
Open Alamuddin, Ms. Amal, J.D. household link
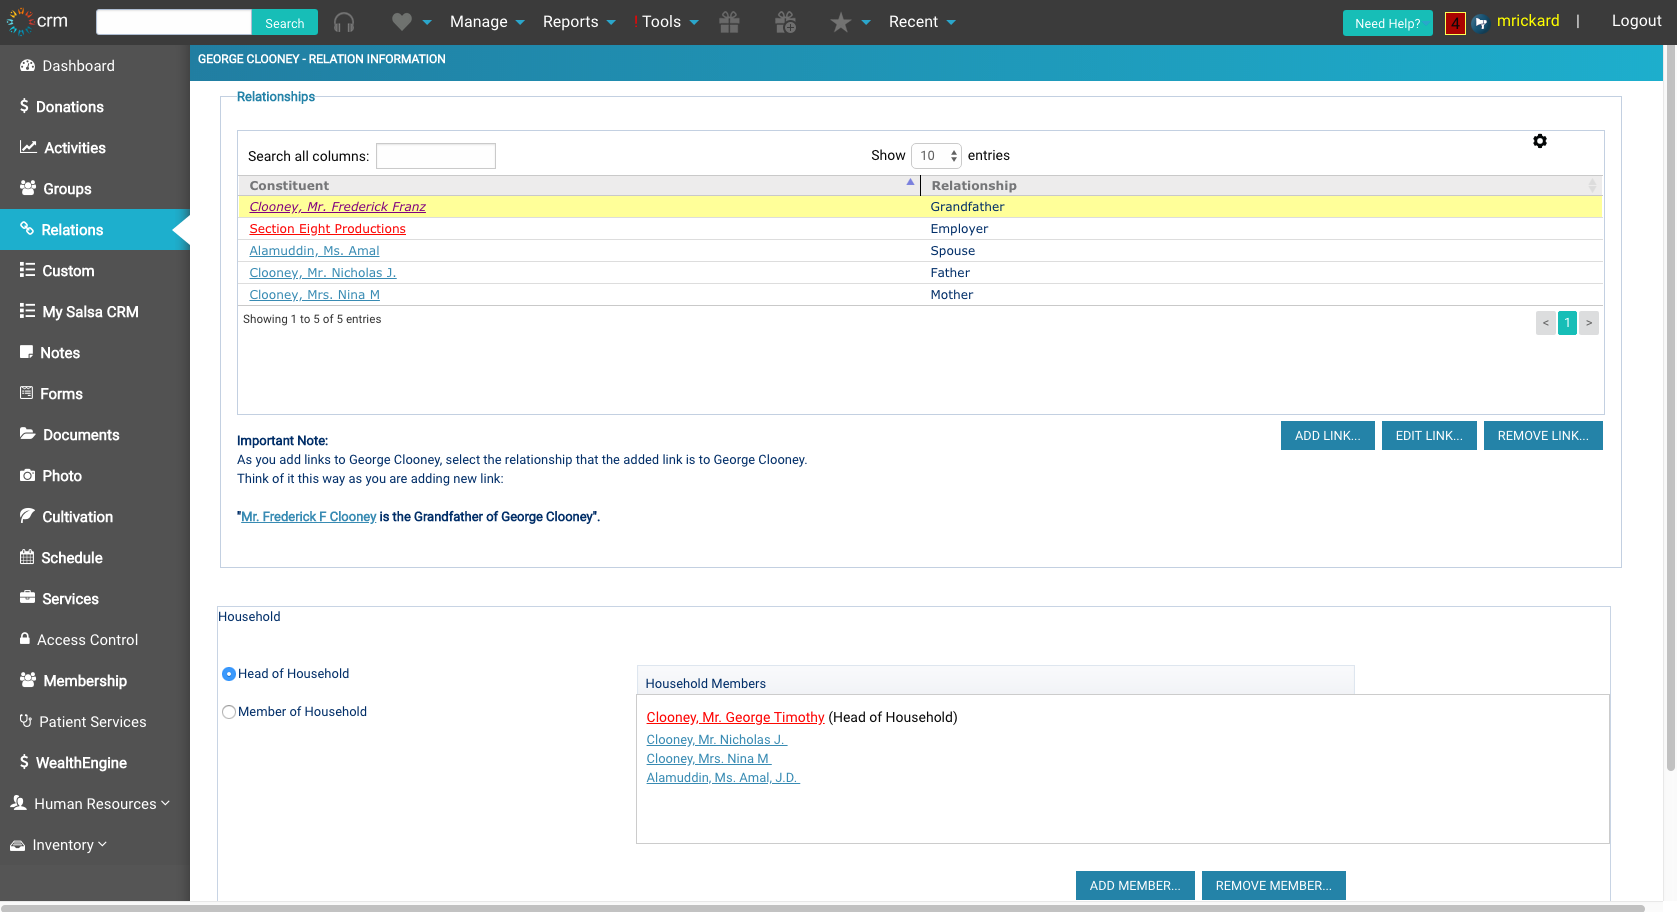[723, 778]
